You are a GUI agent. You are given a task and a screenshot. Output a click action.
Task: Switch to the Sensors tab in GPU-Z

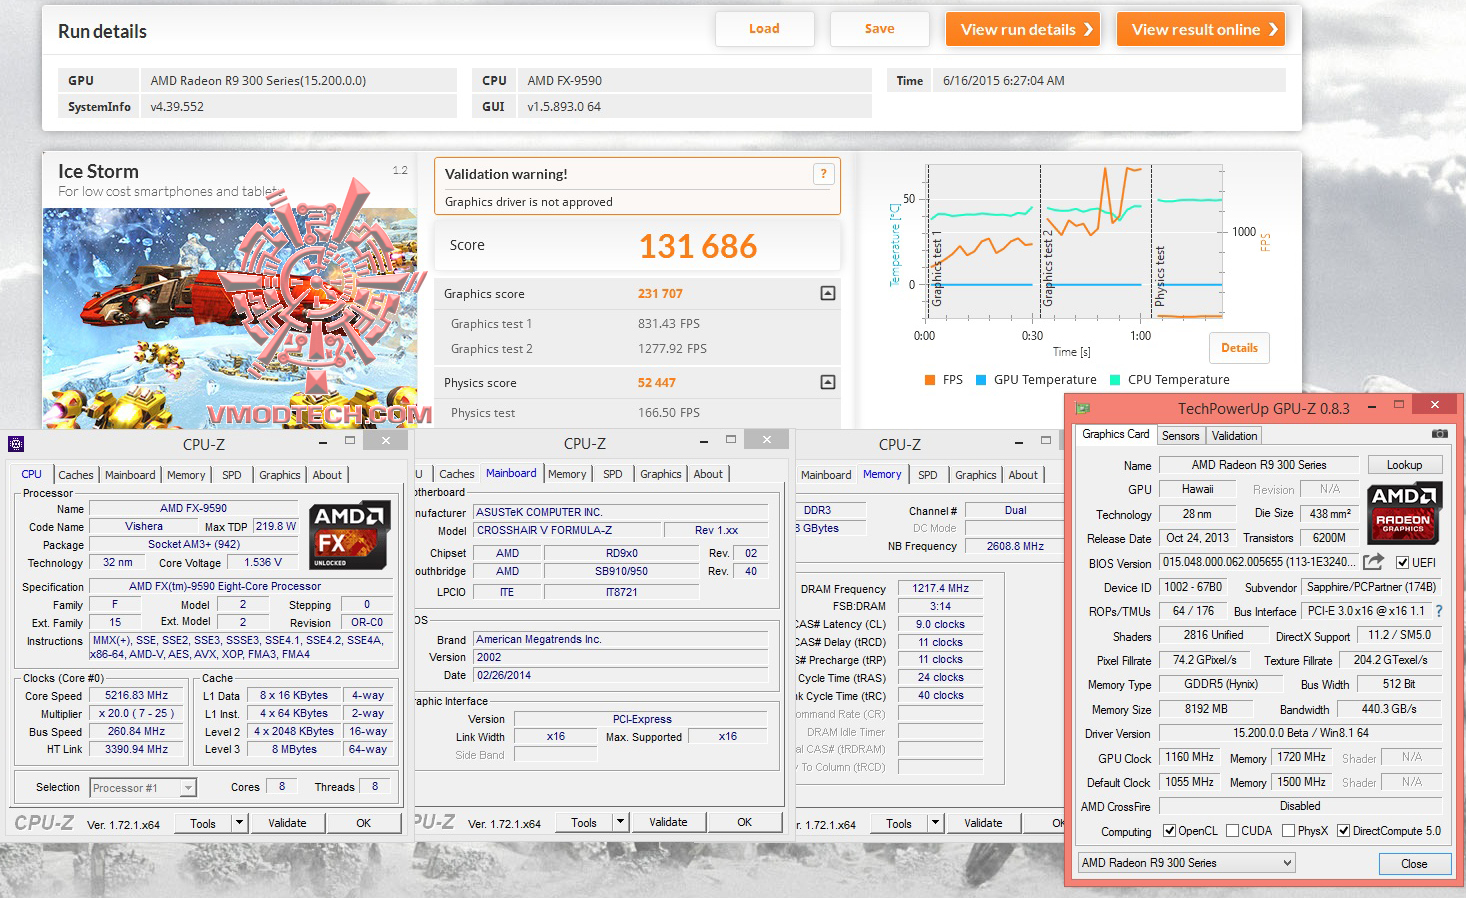pos(1180,436)
